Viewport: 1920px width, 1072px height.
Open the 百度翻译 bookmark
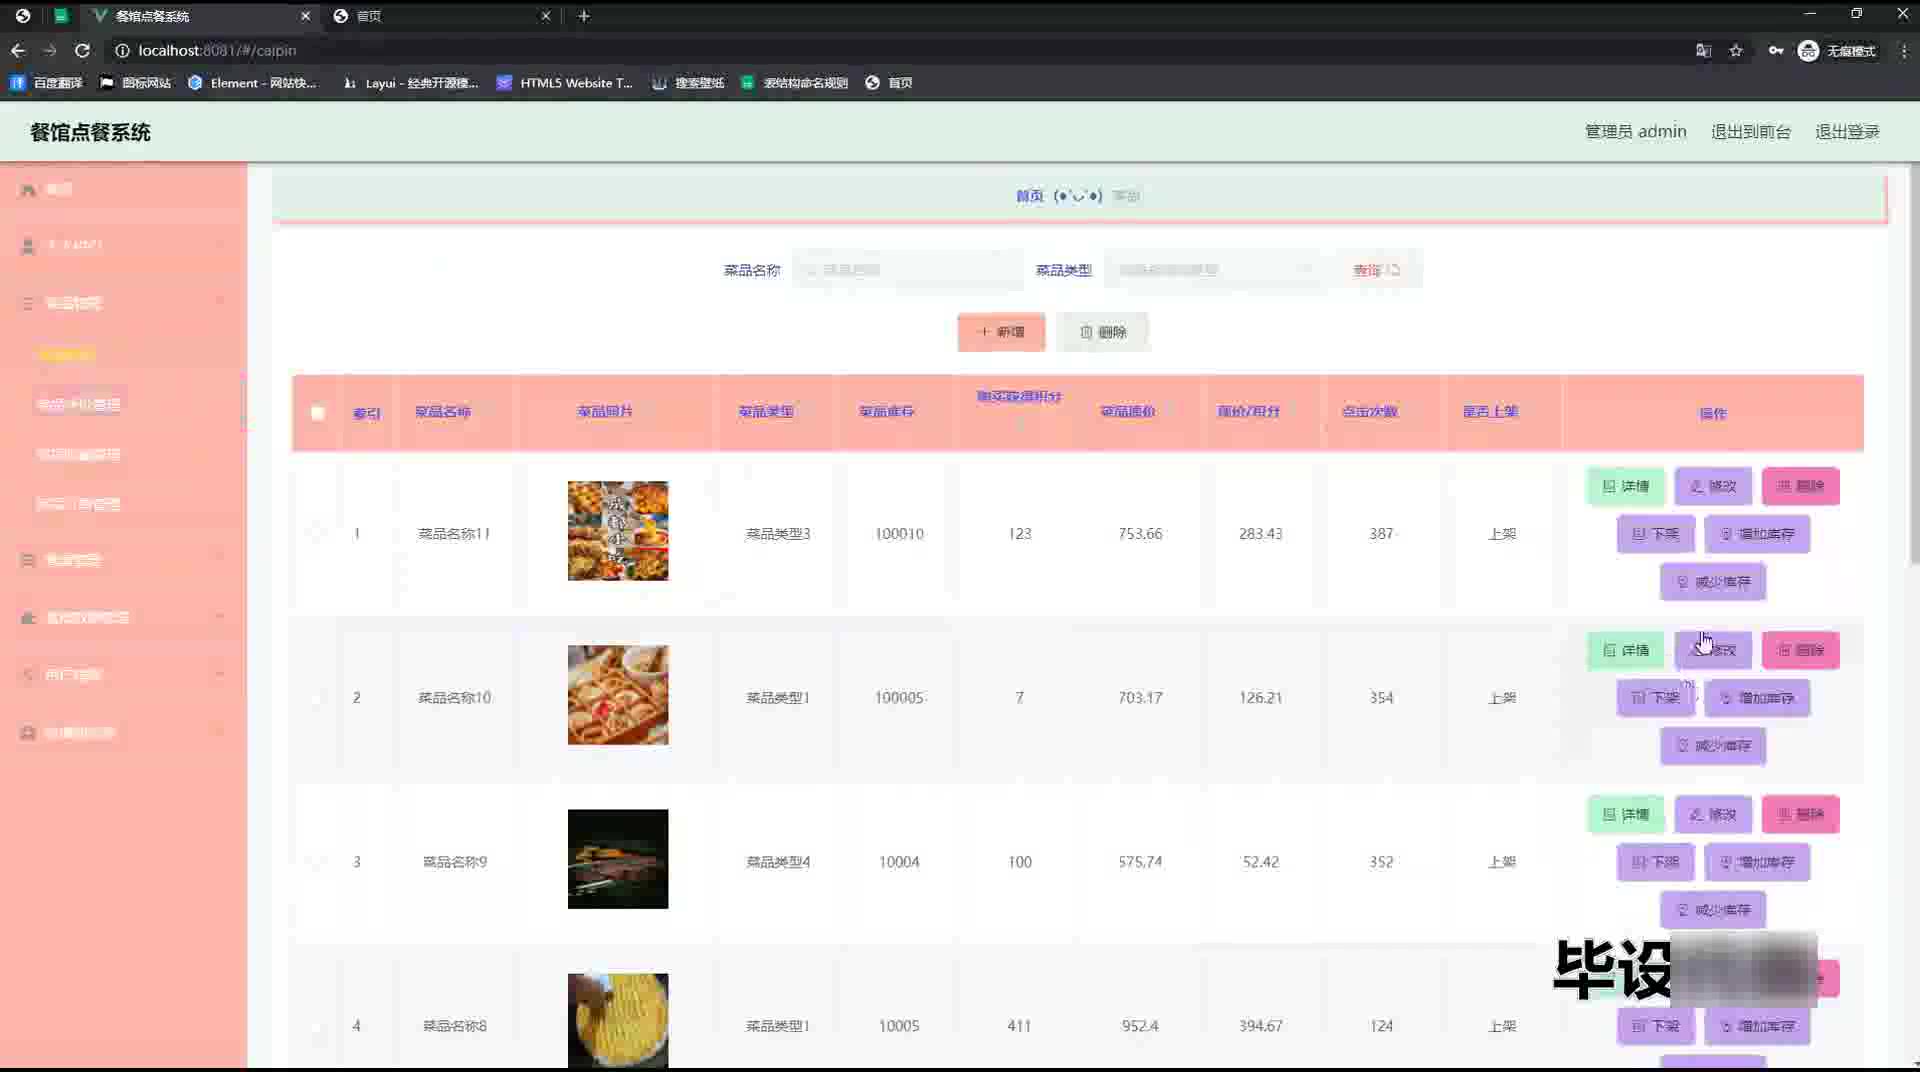coord(47,83)
